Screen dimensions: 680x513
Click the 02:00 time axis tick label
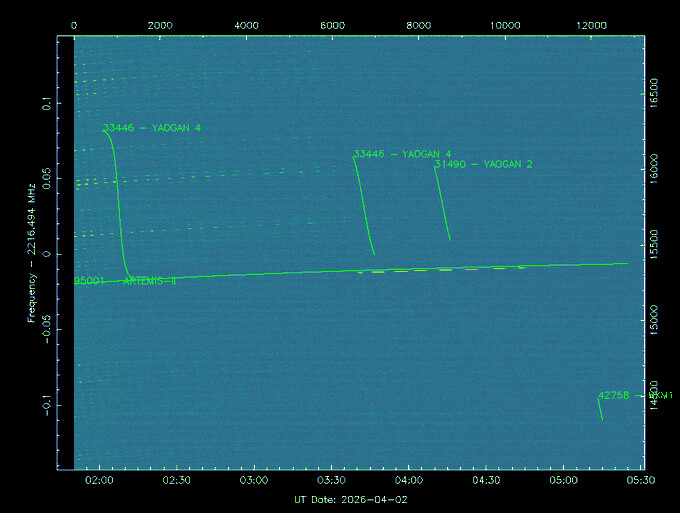(100, 481)
